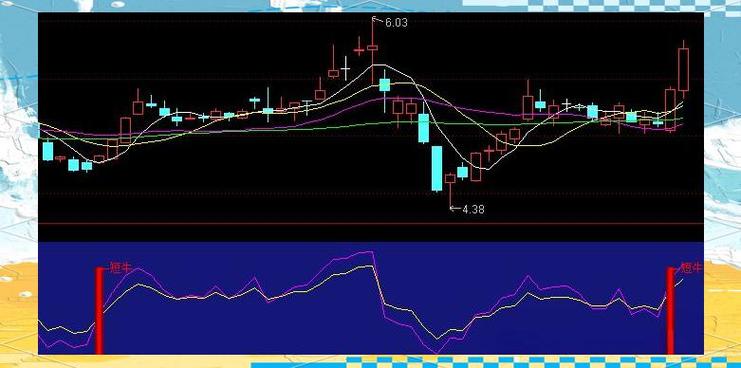Click the right 短牛 text label

click(x=691, y=268)
